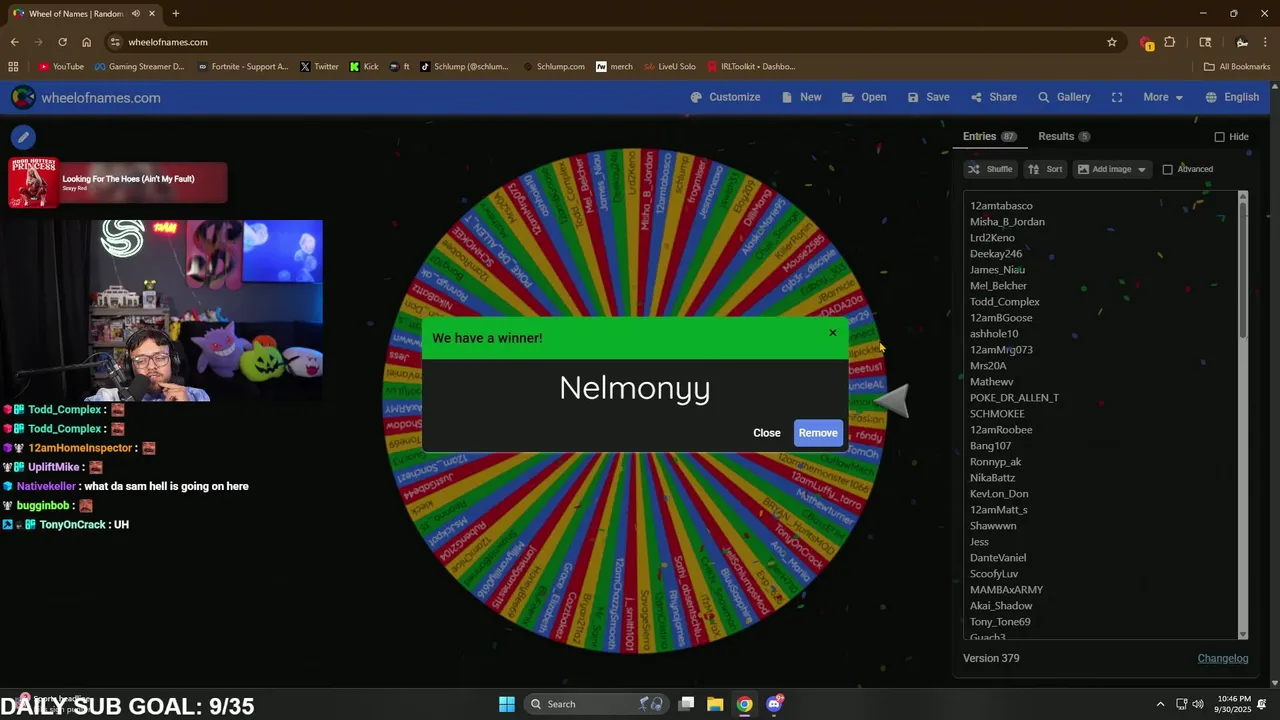Image resolution: width=1280 pixels, height=720 pixels.
Task: Click the browser back arrow
Action: (x=14, y=42)
